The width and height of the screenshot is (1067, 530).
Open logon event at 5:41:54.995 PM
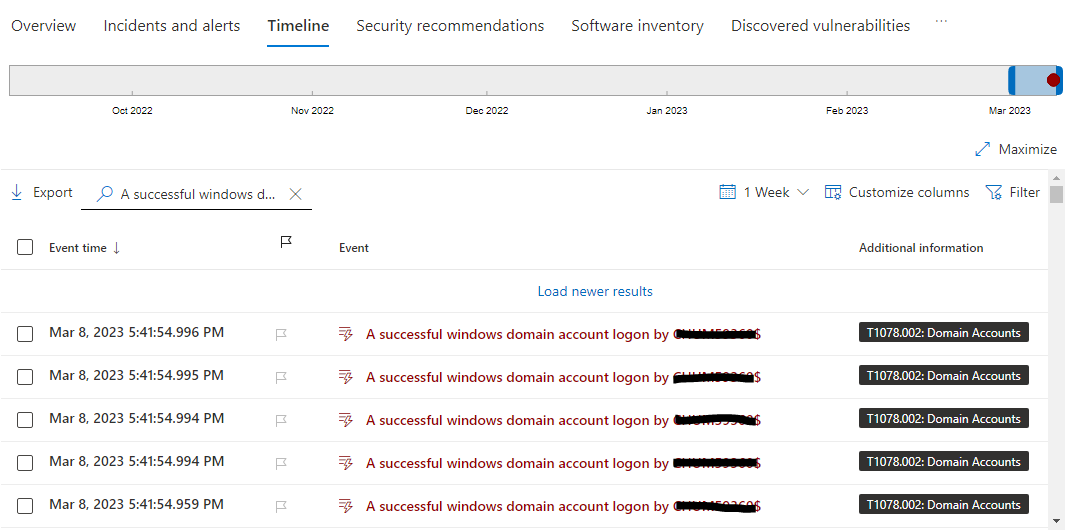click(x=563, y=377)
